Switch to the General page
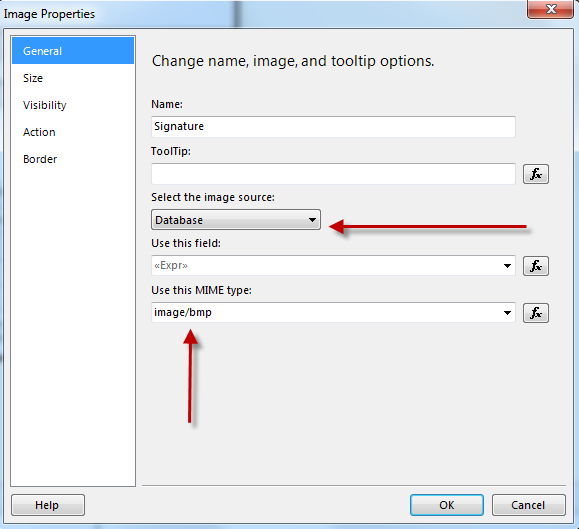579x529 pixels. 73,51
